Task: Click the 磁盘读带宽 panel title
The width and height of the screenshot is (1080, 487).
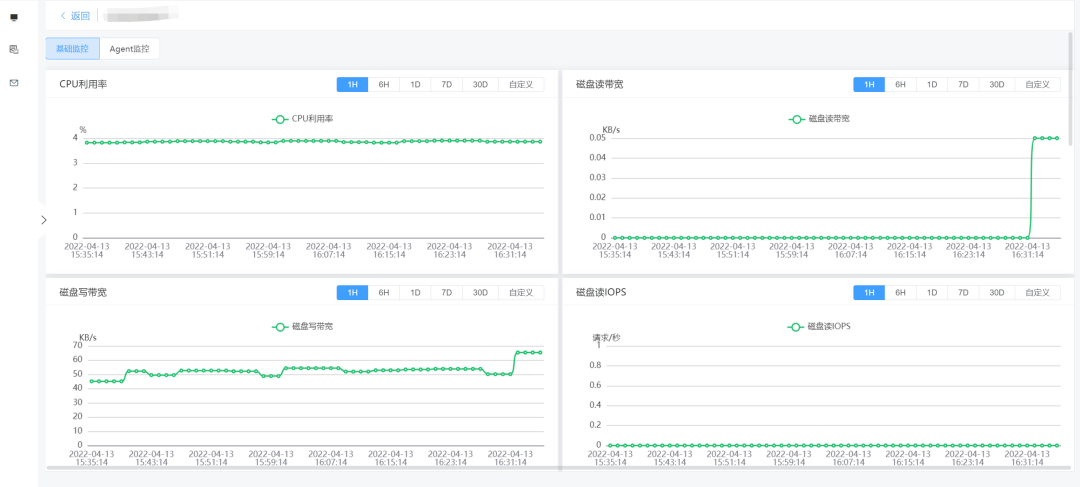Action: tap(600, 84)
